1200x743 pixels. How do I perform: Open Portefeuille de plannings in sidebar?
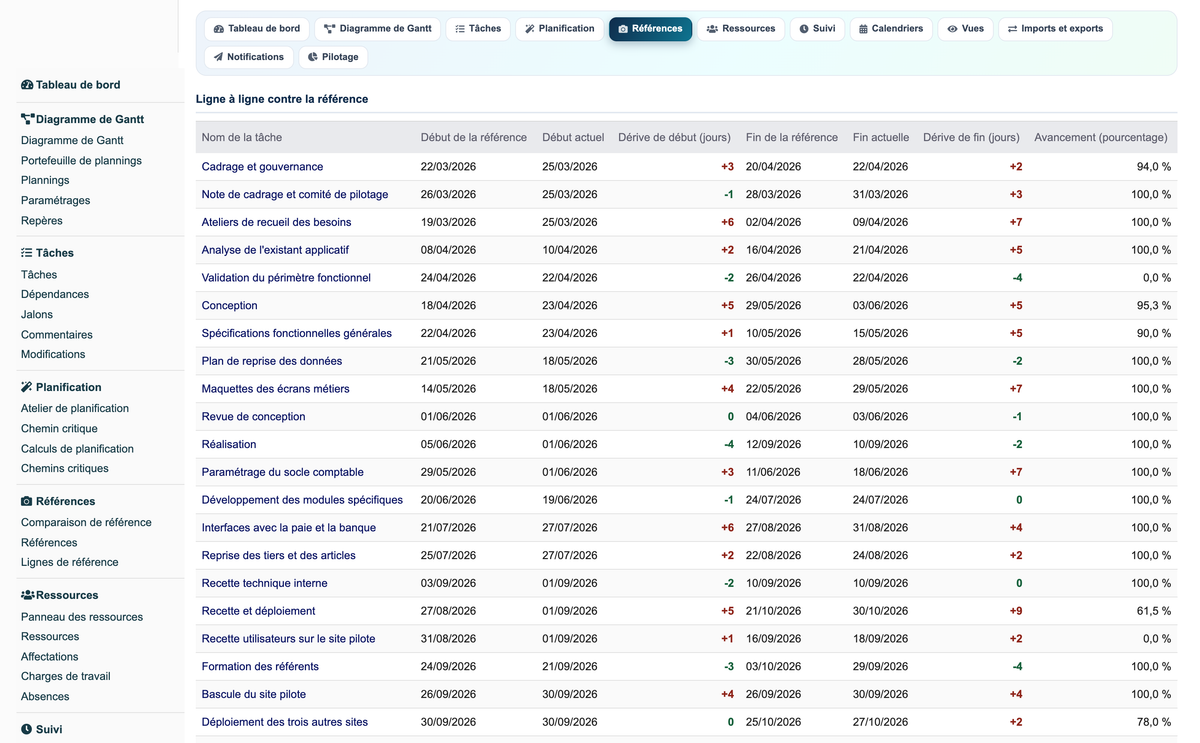coord(81,160)
